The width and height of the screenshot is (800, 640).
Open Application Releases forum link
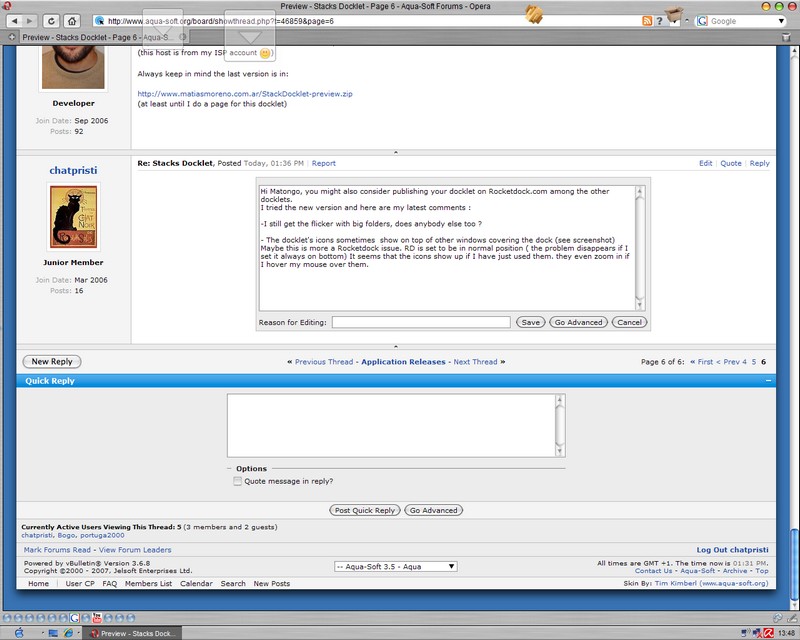(403, 362)
